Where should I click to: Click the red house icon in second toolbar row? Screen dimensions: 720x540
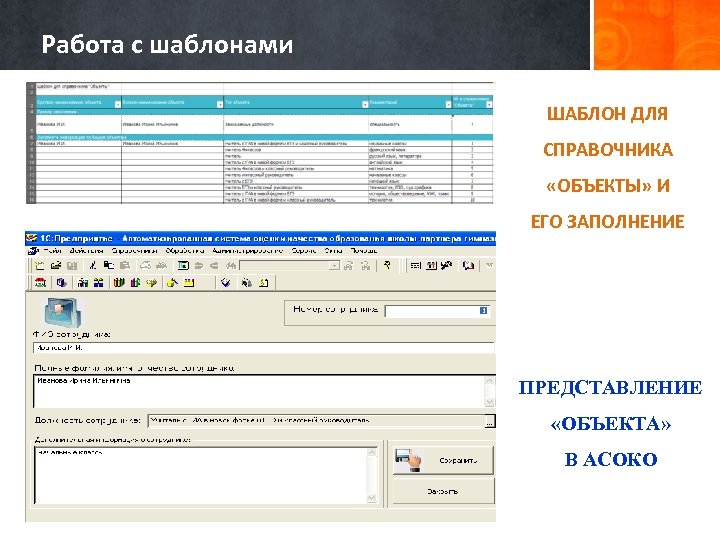(x=40, y=282)
